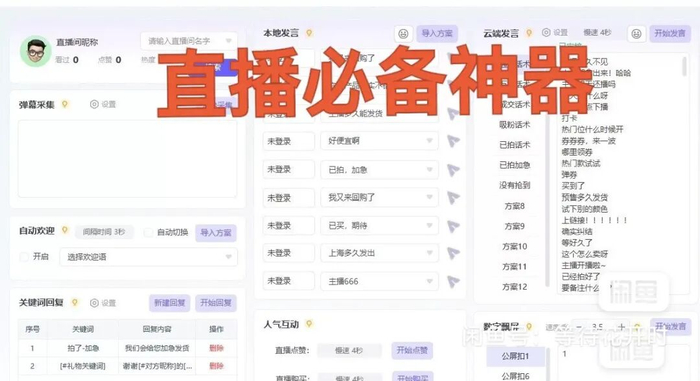The image size is (700, 381).
Task: Delete keyword row 2 [#礼物关键词]
Action: click(216, 366)
